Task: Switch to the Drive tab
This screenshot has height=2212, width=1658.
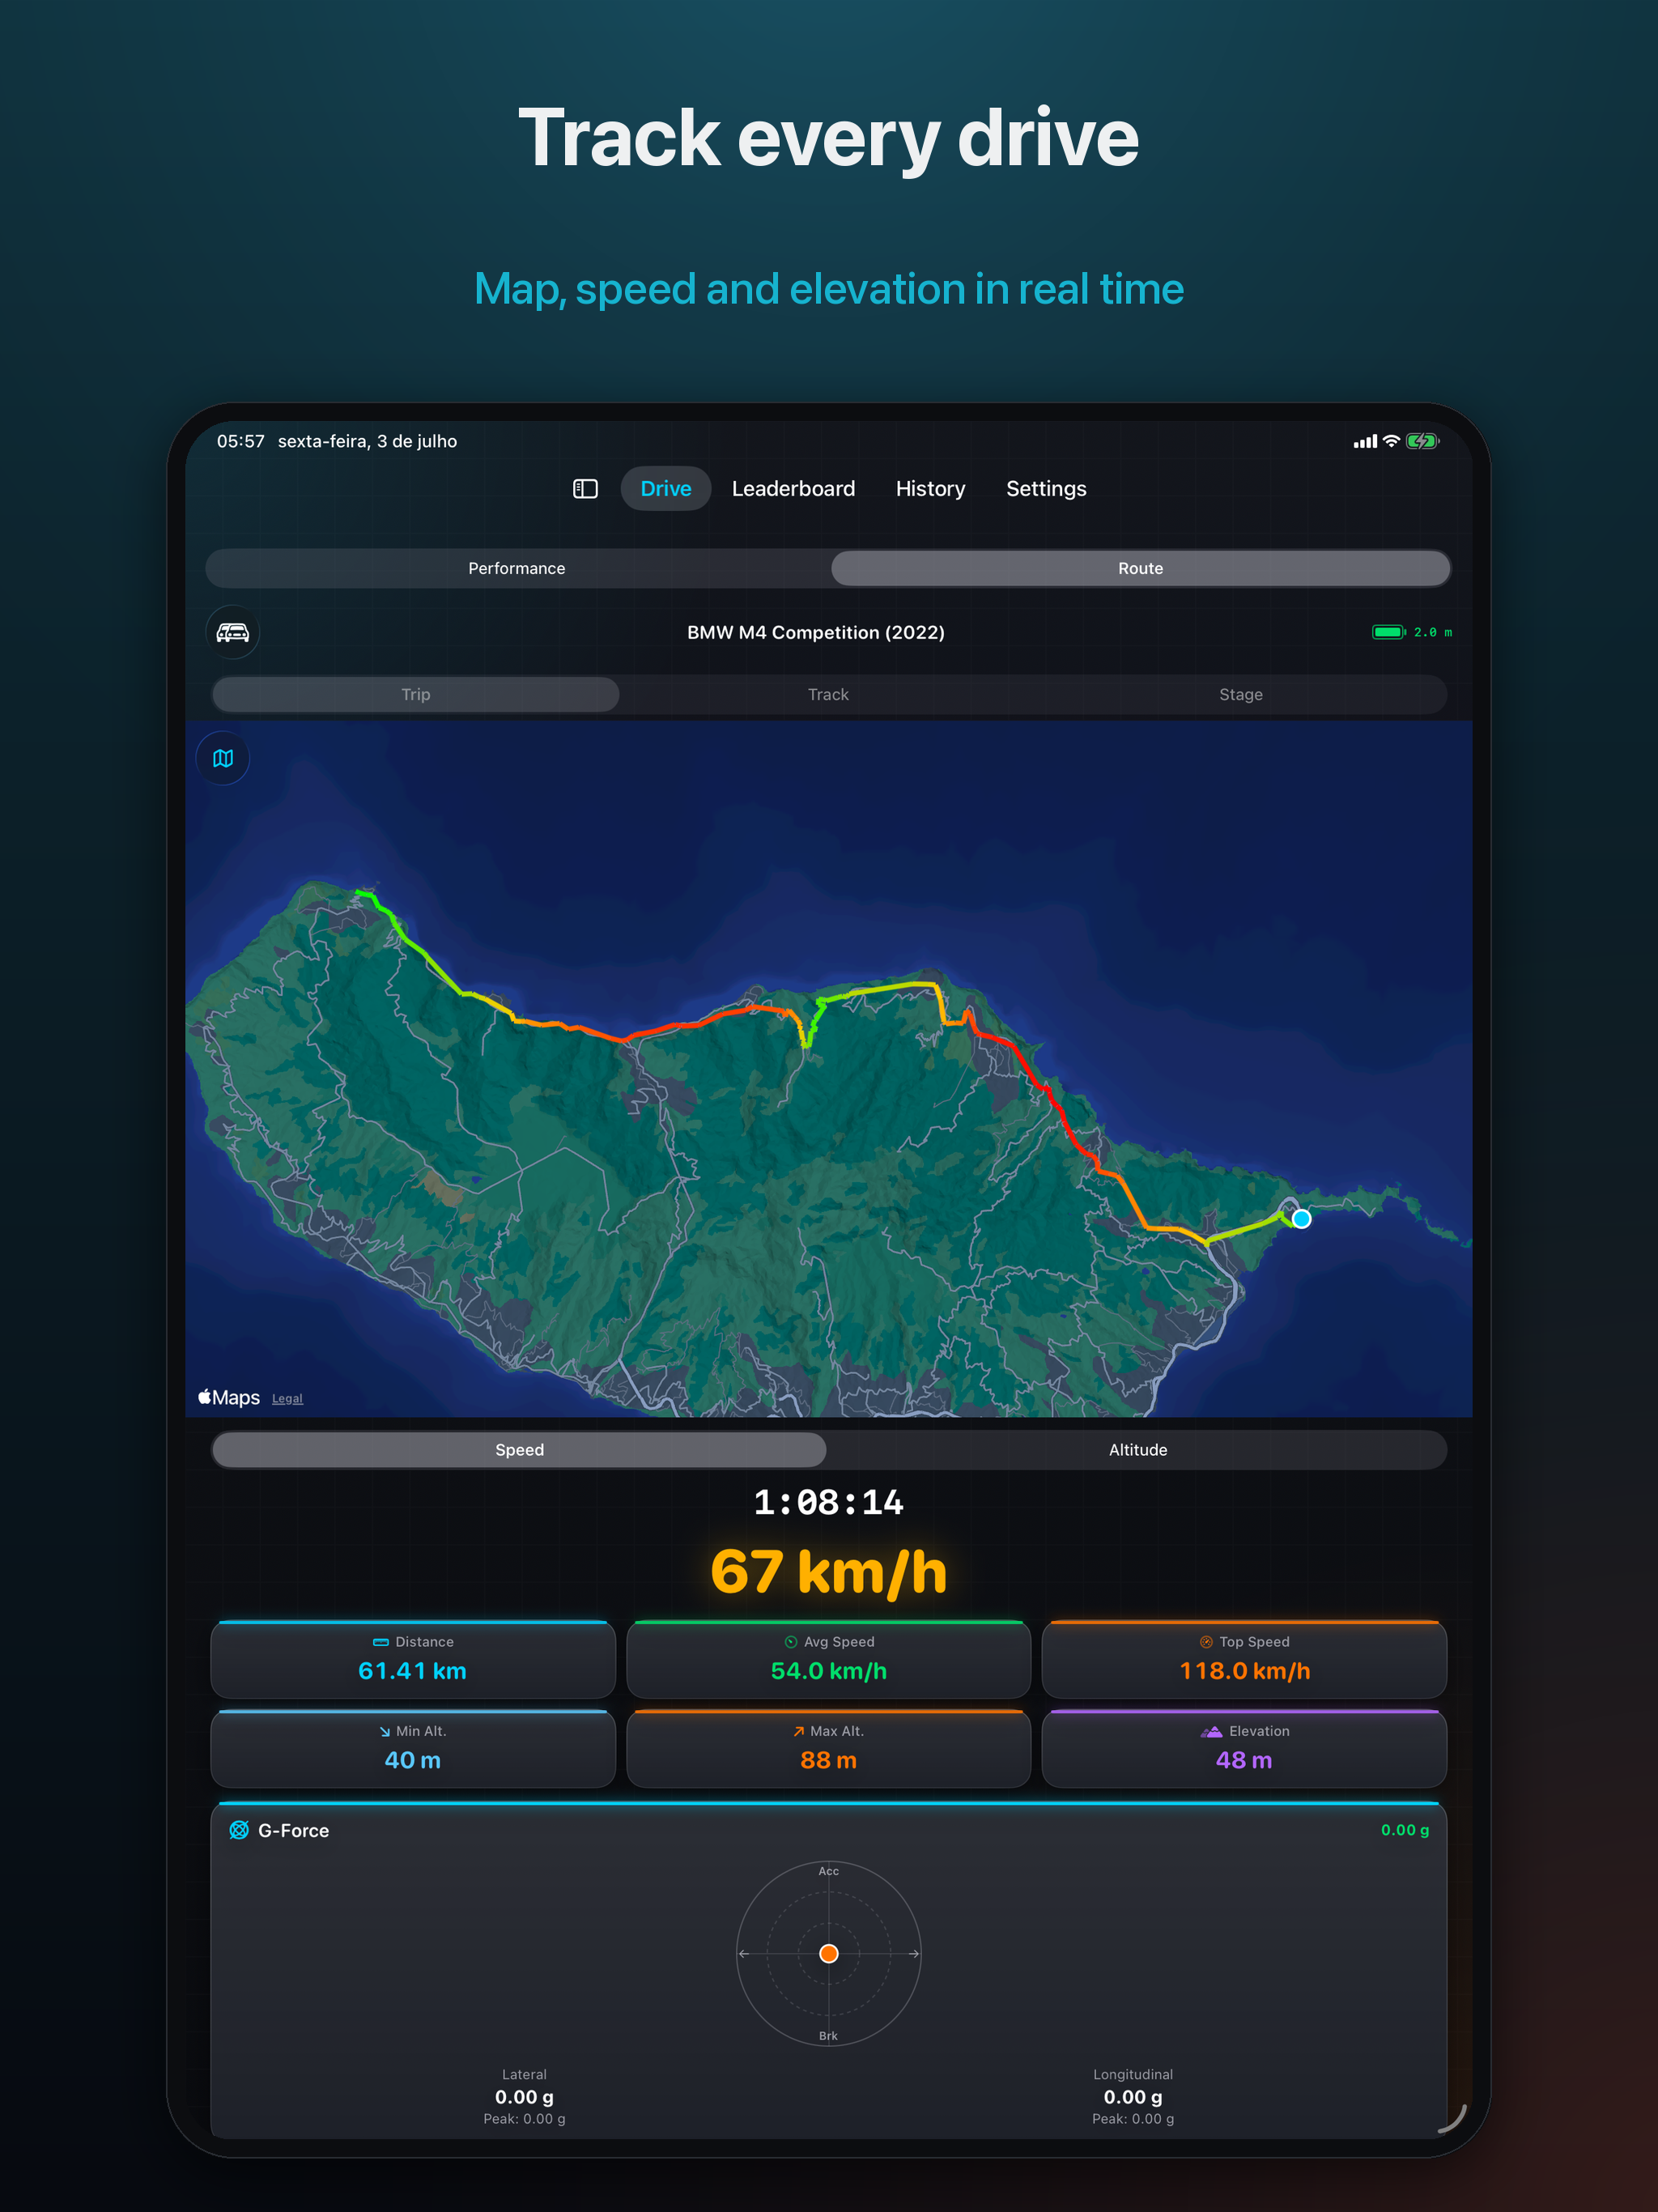Action: click(666, 488)
